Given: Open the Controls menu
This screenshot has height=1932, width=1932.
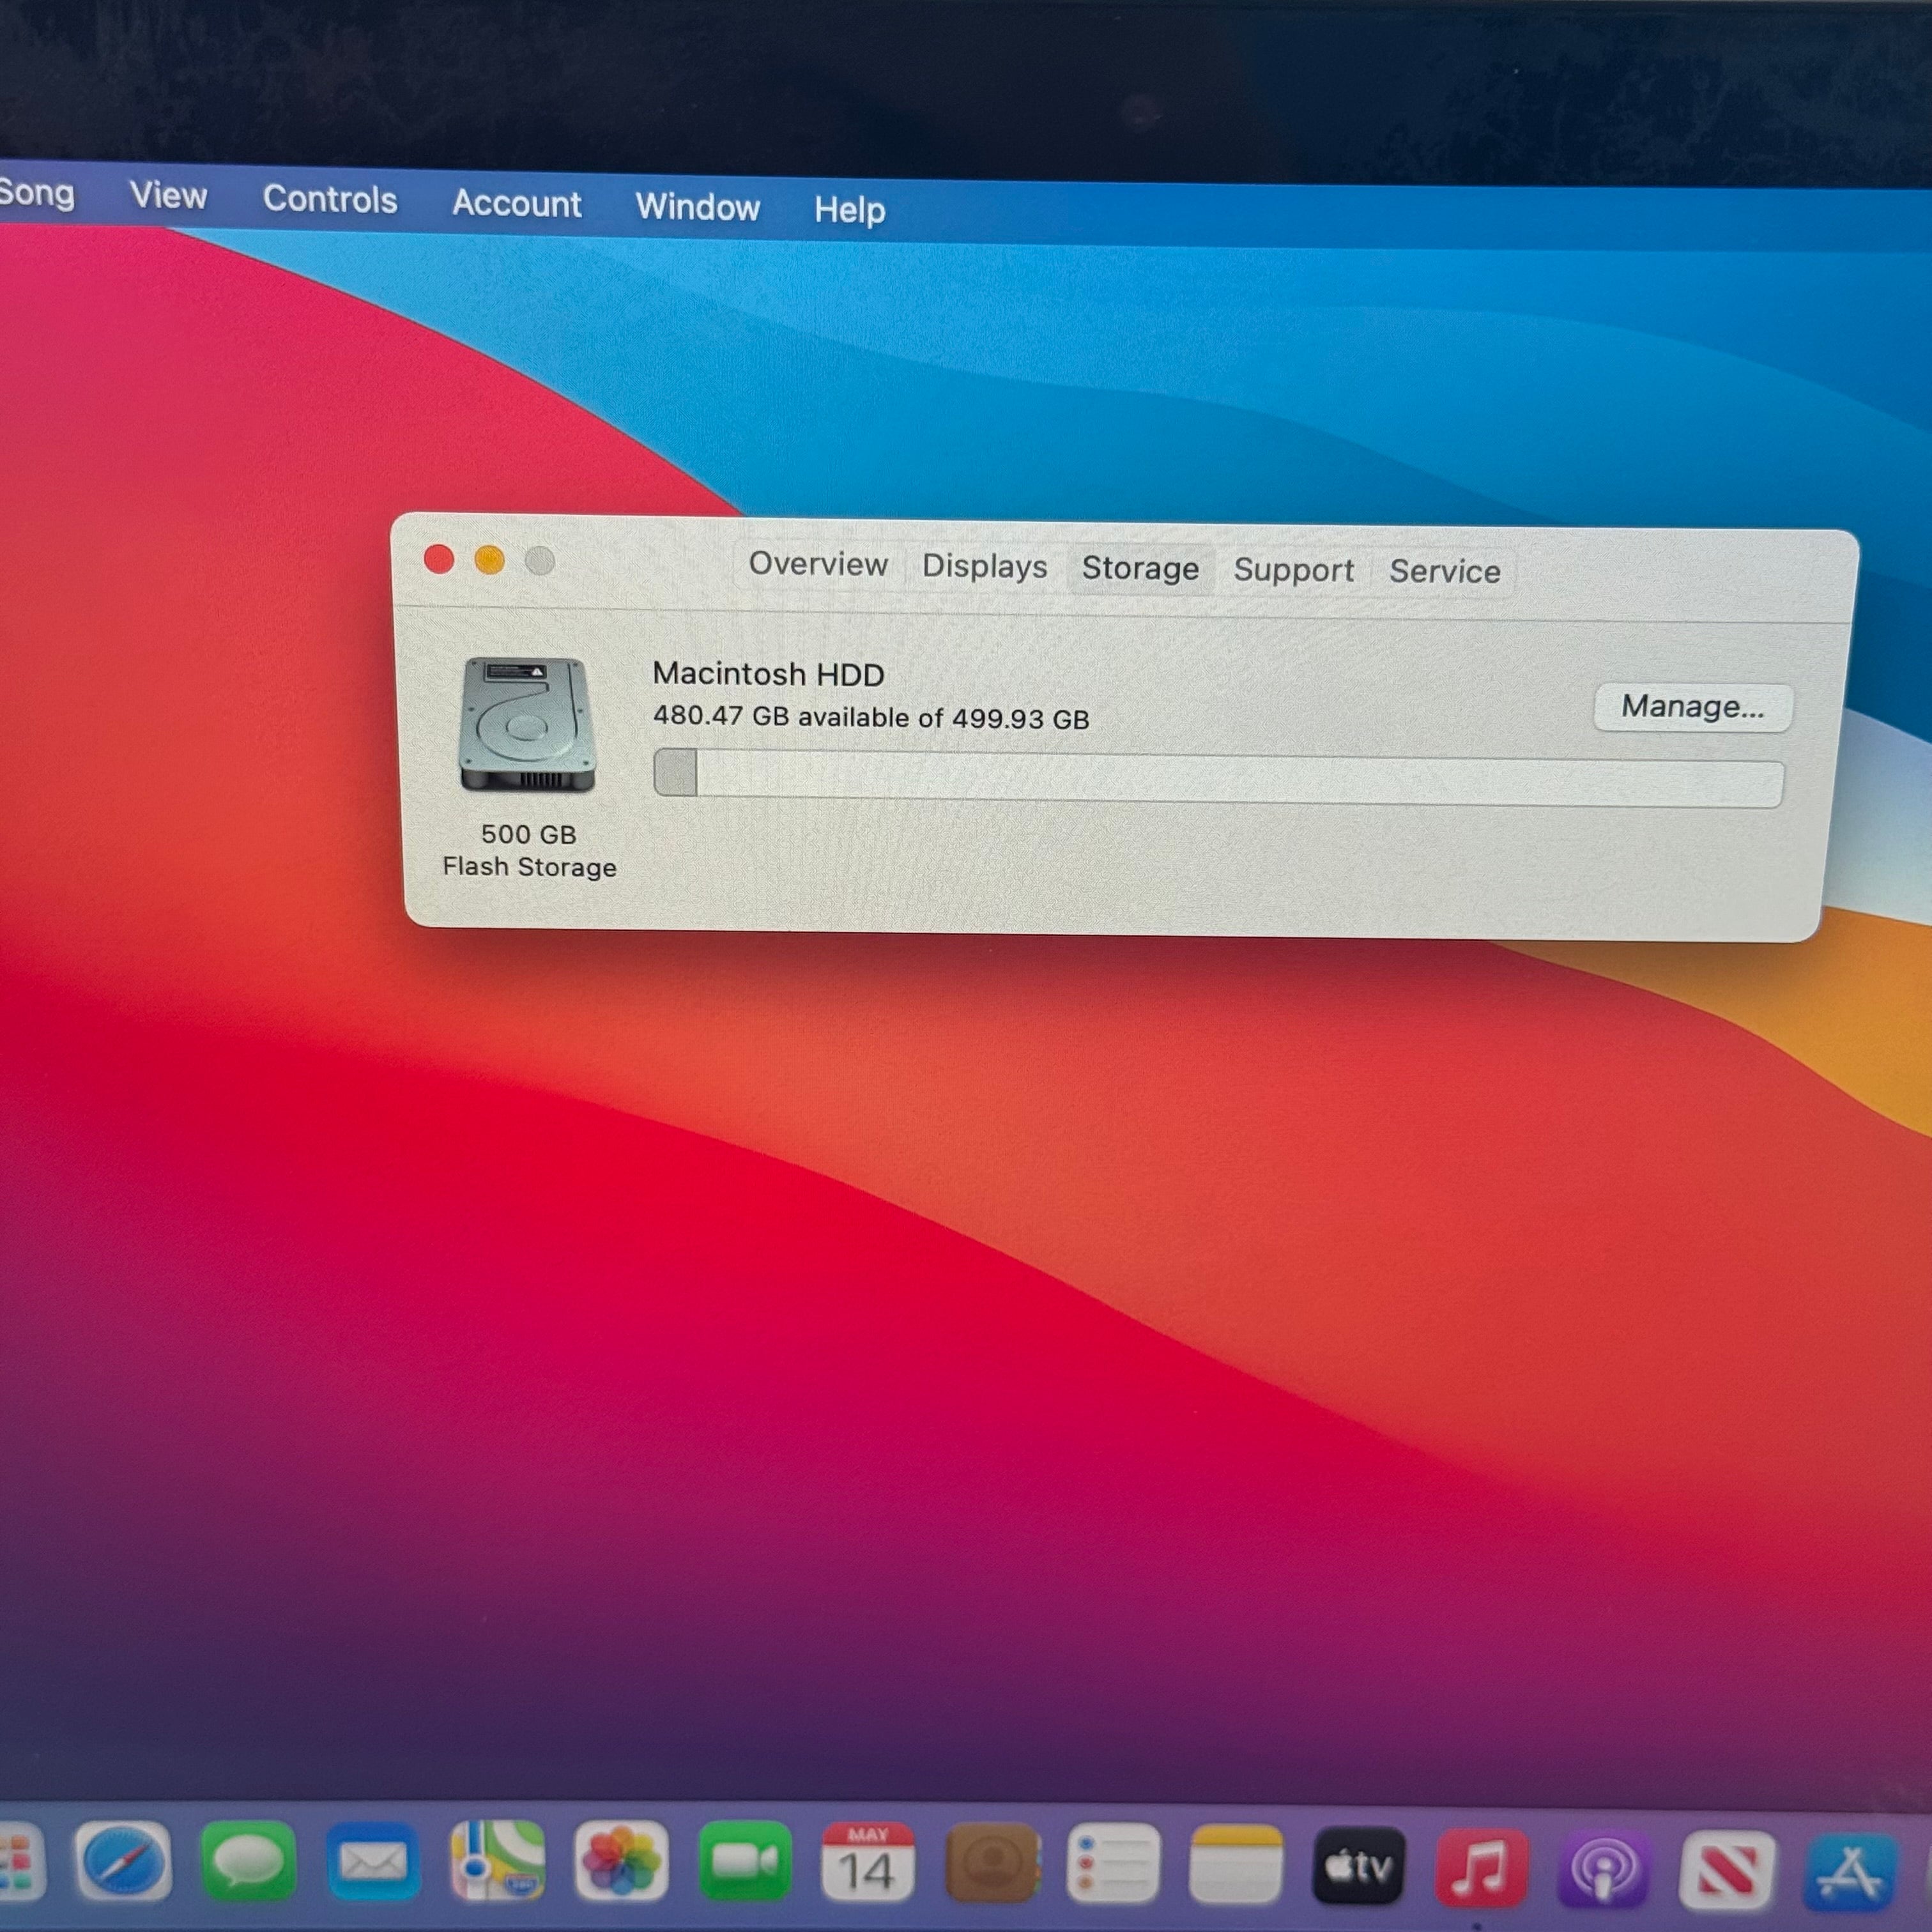Looking at the screenshot, I should 330,200.
